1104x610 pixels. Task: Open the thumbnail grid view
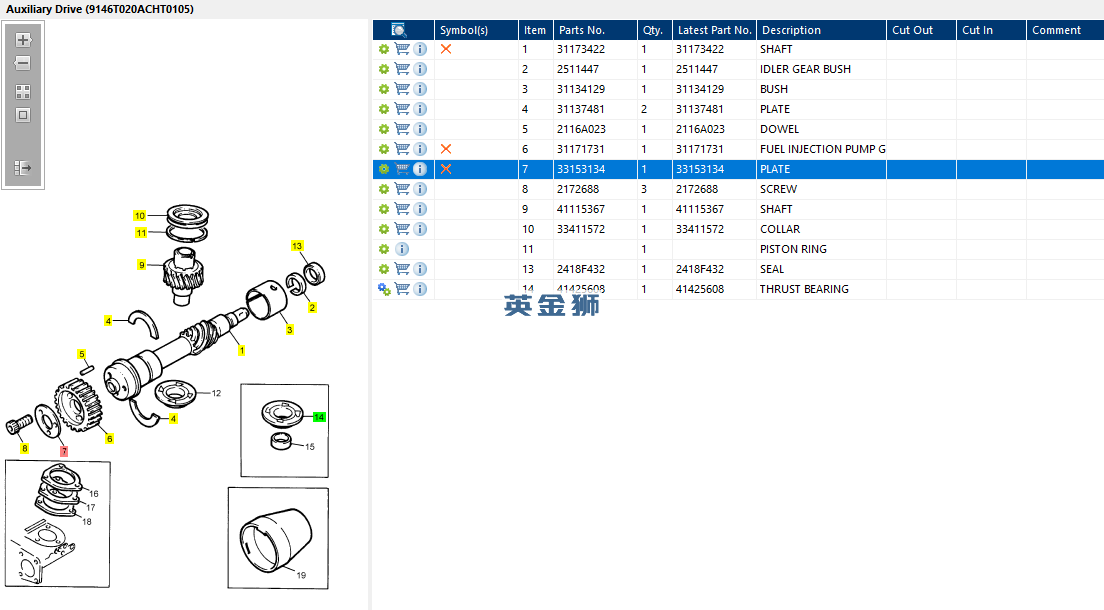23,92
